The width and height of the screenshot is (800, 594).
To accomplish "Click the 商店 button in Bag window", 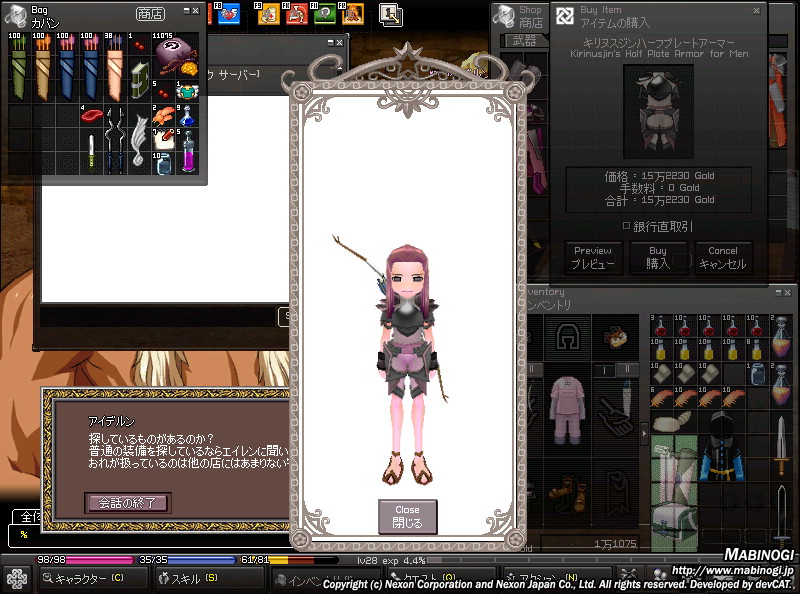I will pos(150,14).
